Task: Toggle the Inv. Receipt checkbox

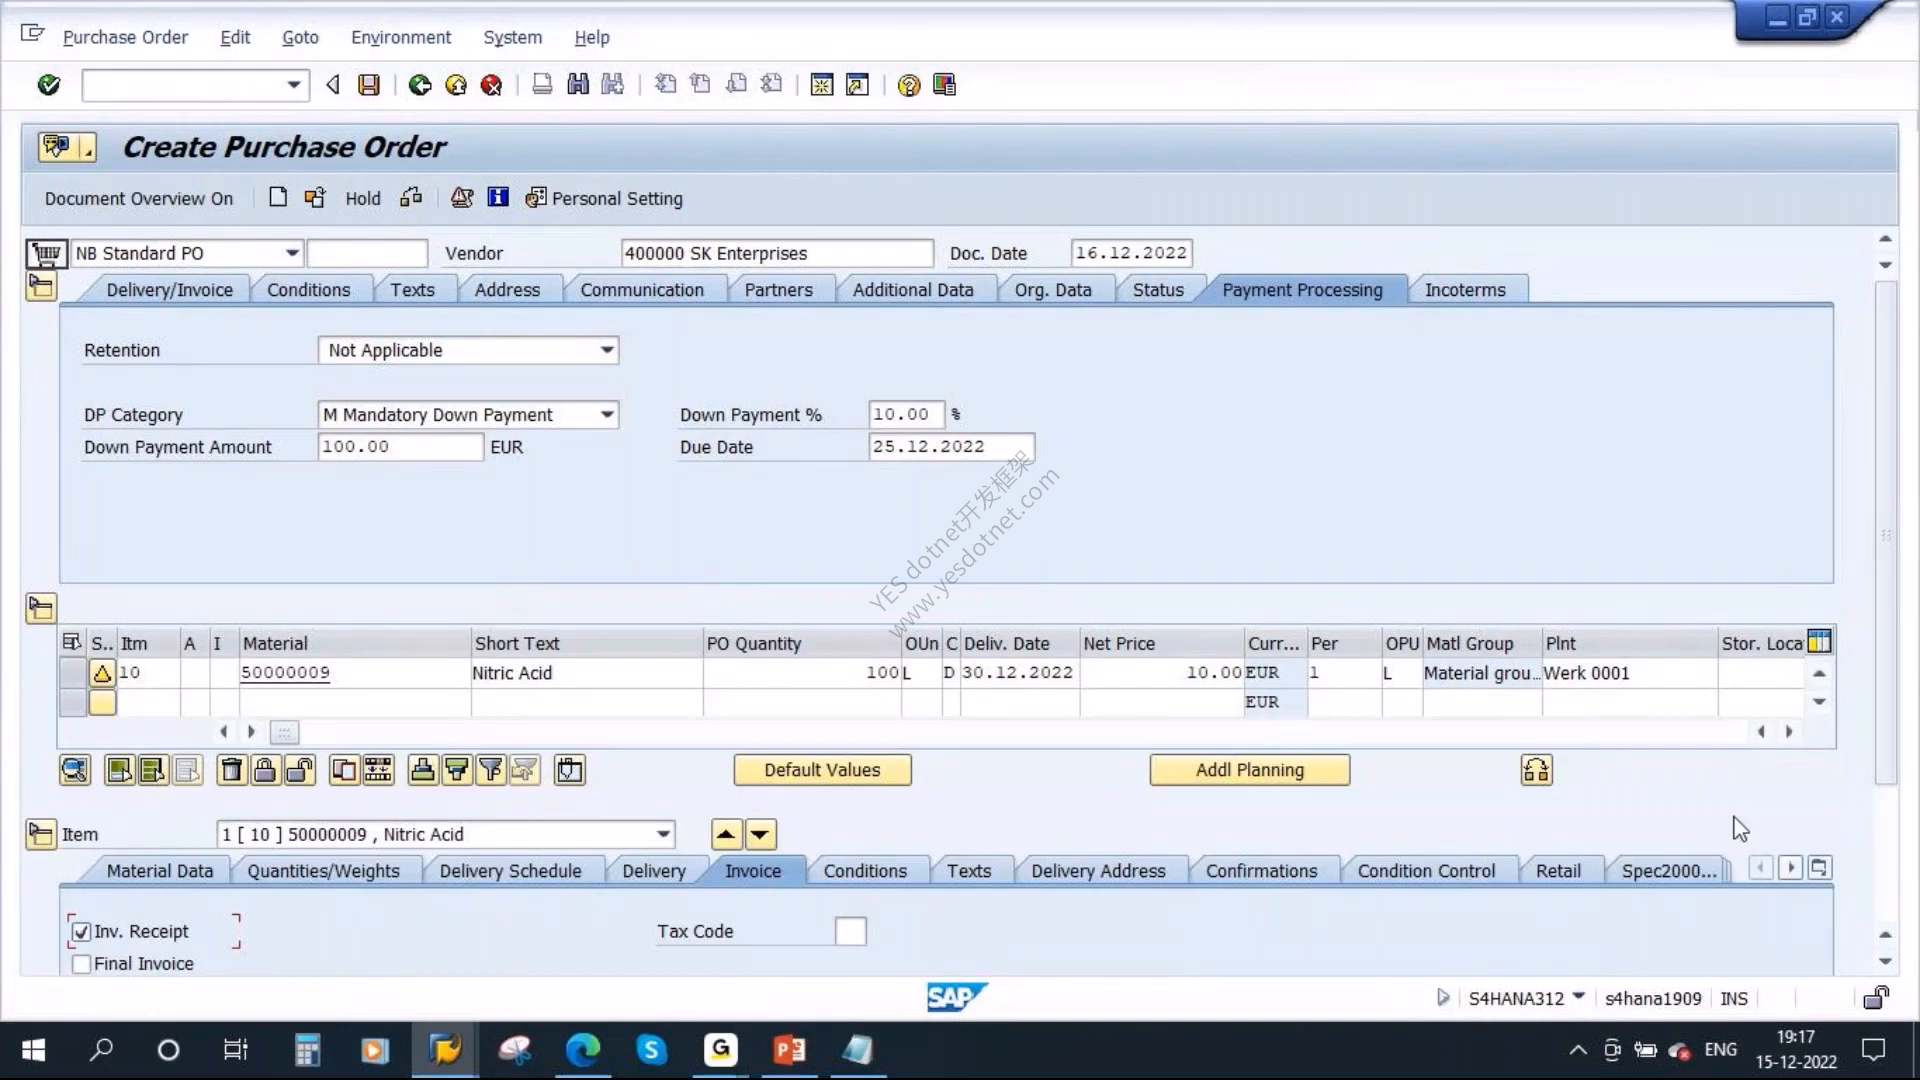Action: tap(82, 932)
